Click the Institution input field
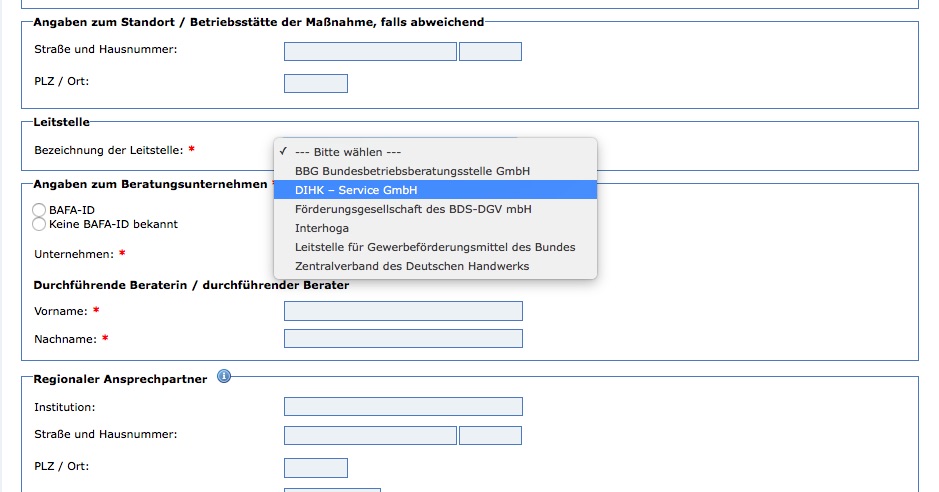 (x=403, y=406)
